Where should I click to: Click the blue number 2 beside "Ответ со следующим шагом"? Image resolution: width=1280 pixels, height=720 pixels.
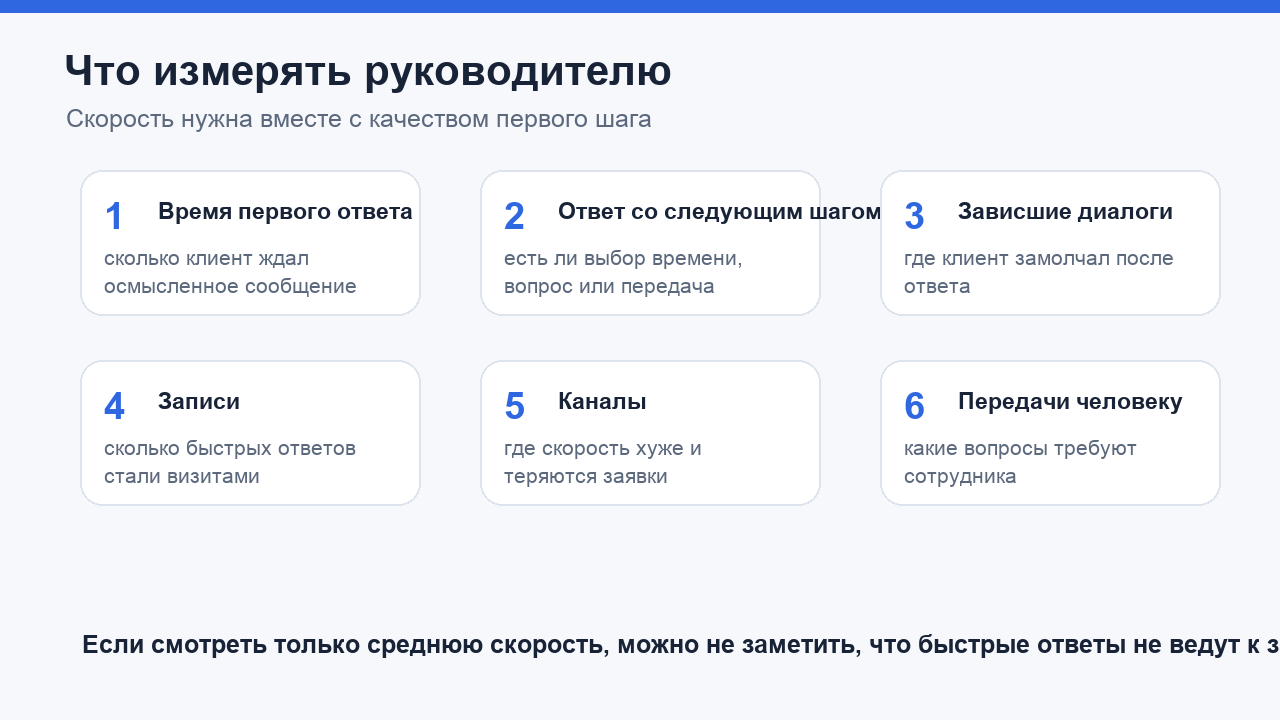[514, 216]
